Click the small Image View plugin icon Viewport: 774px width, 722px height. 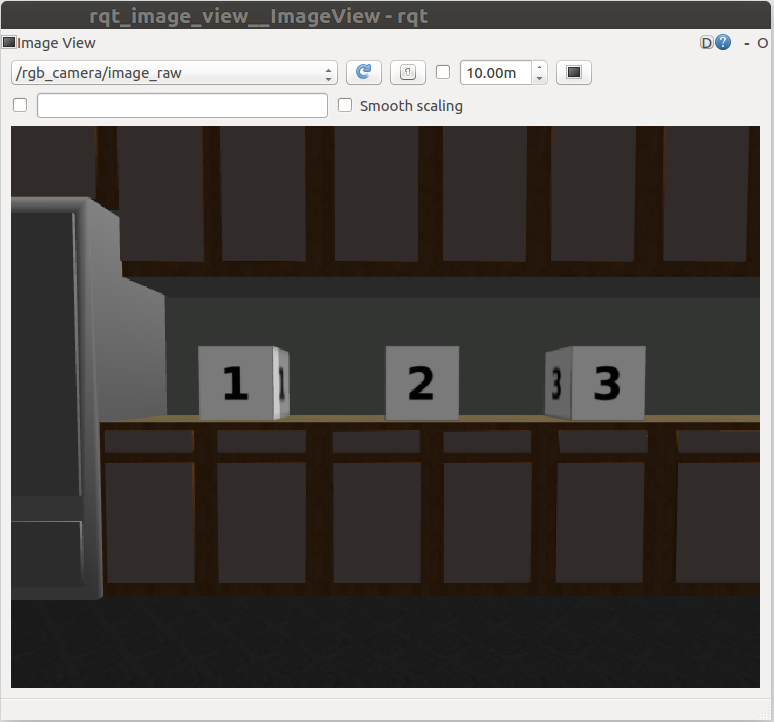[9, 43]
